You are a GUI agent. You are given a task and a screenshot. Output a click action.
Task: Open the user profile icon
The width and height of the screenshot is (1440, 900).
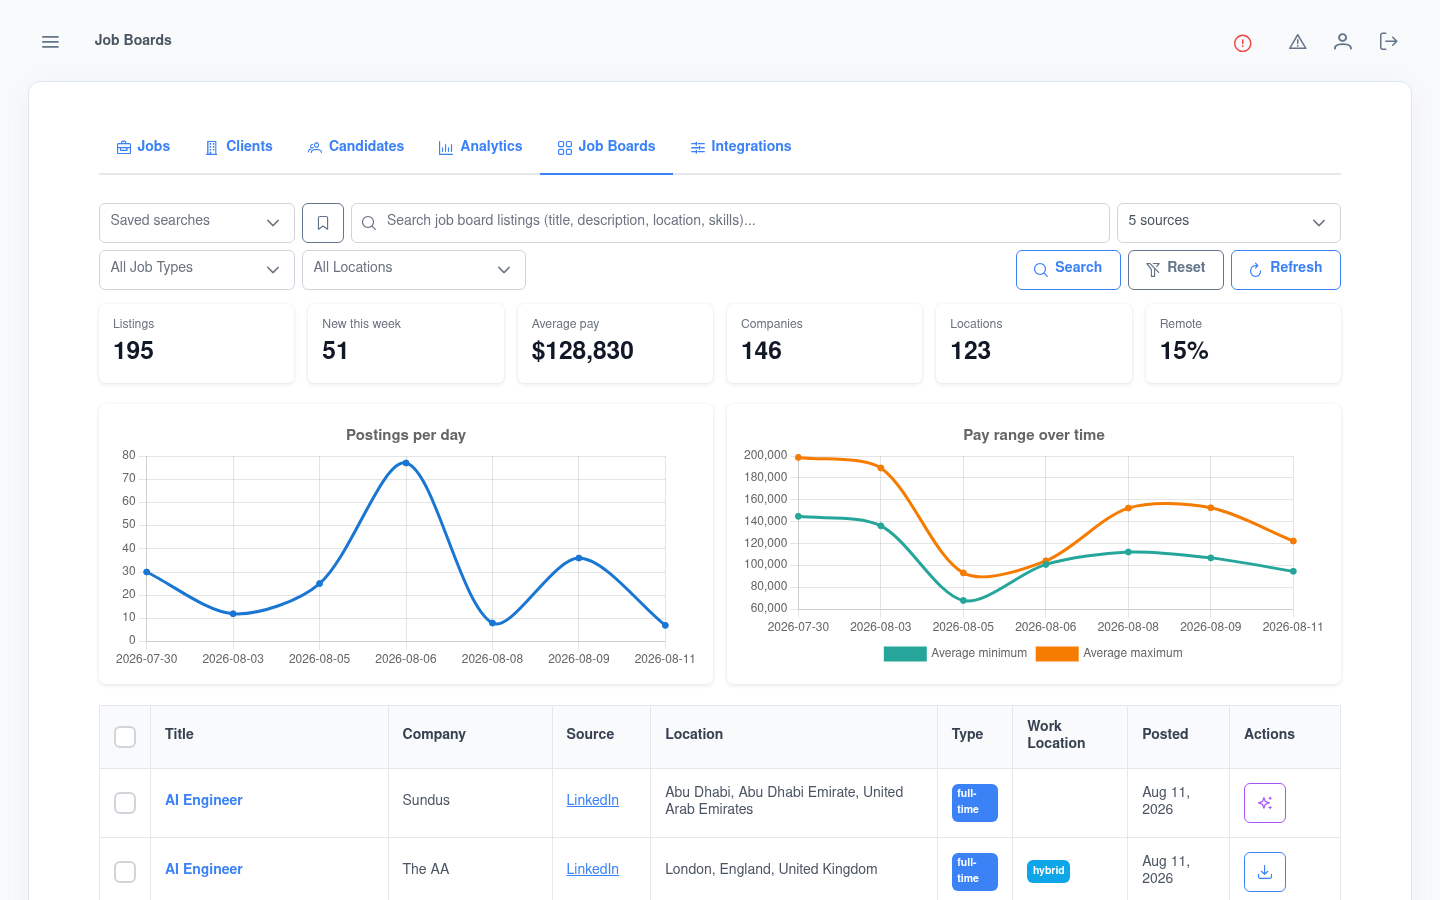tap(1342, 42)
